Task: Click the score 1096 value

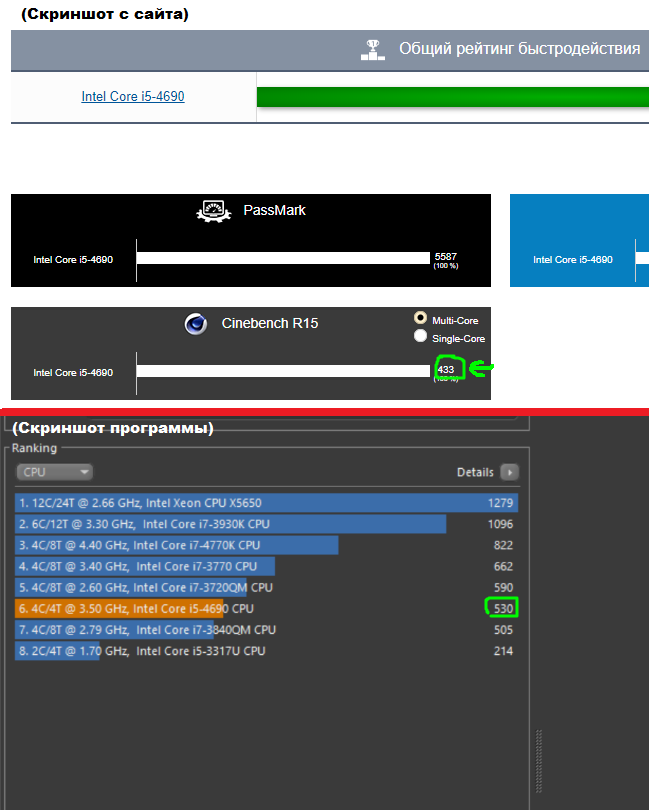Action: point(500,524)
